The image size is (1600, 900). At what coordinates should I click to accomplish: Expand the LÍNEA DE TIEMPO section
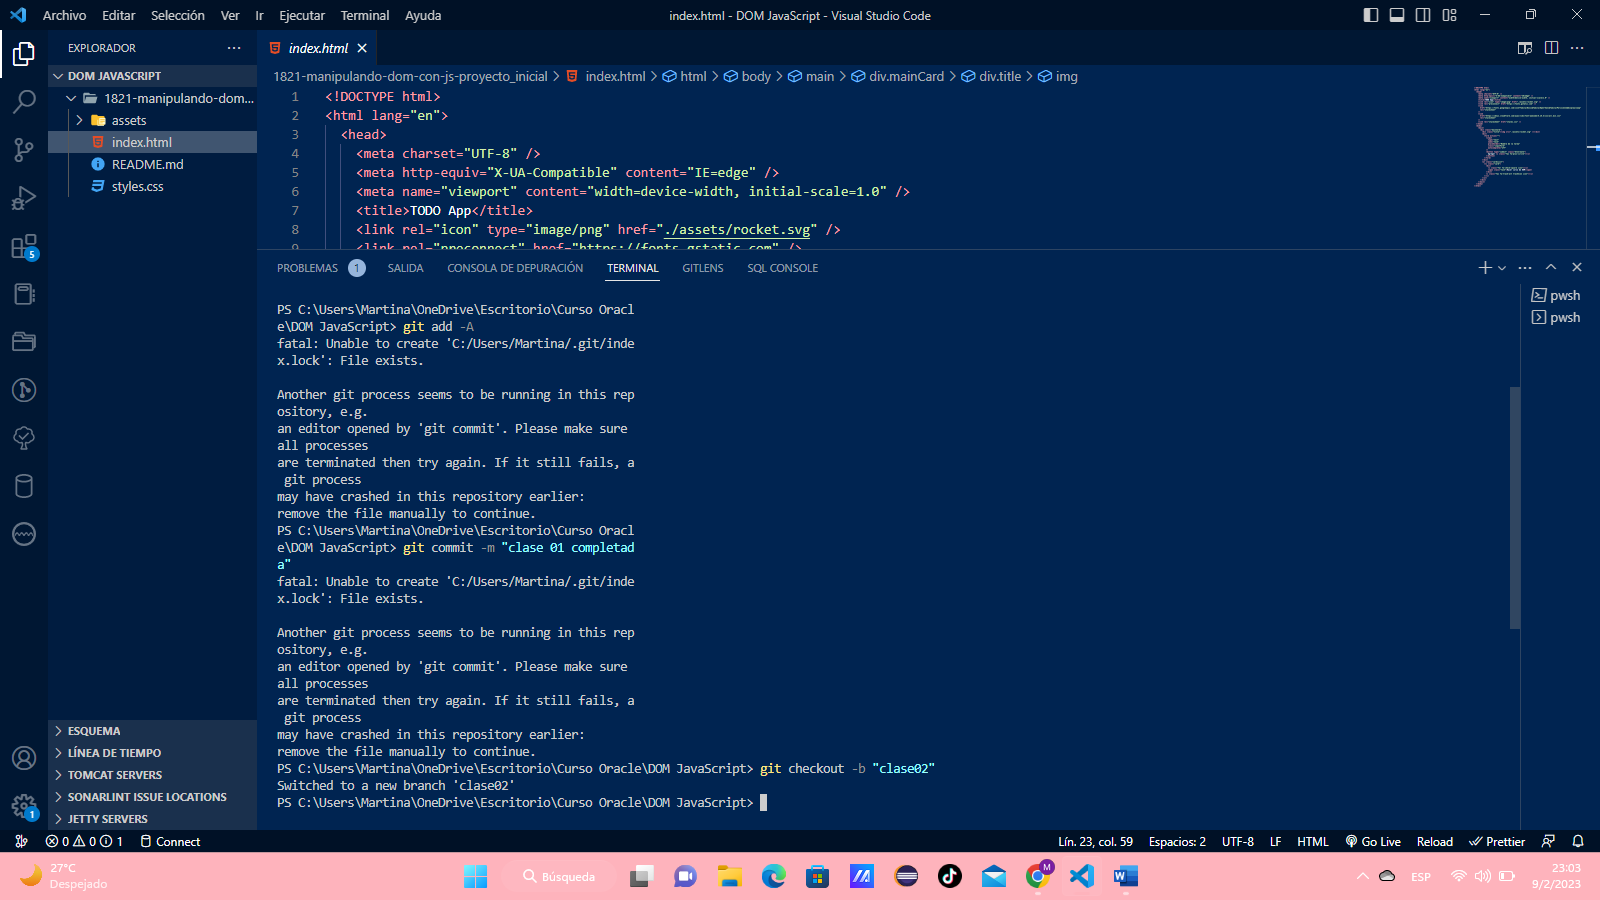[152, 753]
